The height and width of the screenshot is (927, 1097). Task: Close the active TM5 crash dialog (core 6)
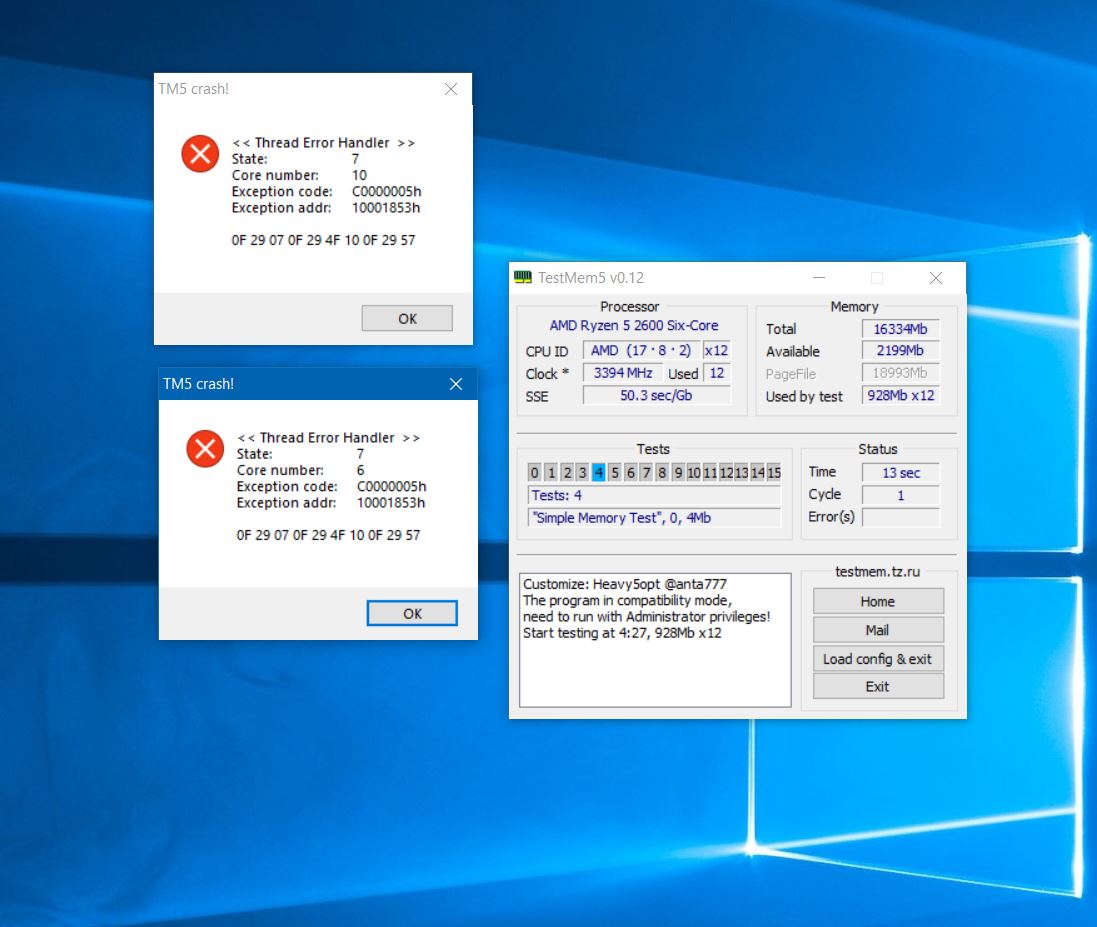456,384
